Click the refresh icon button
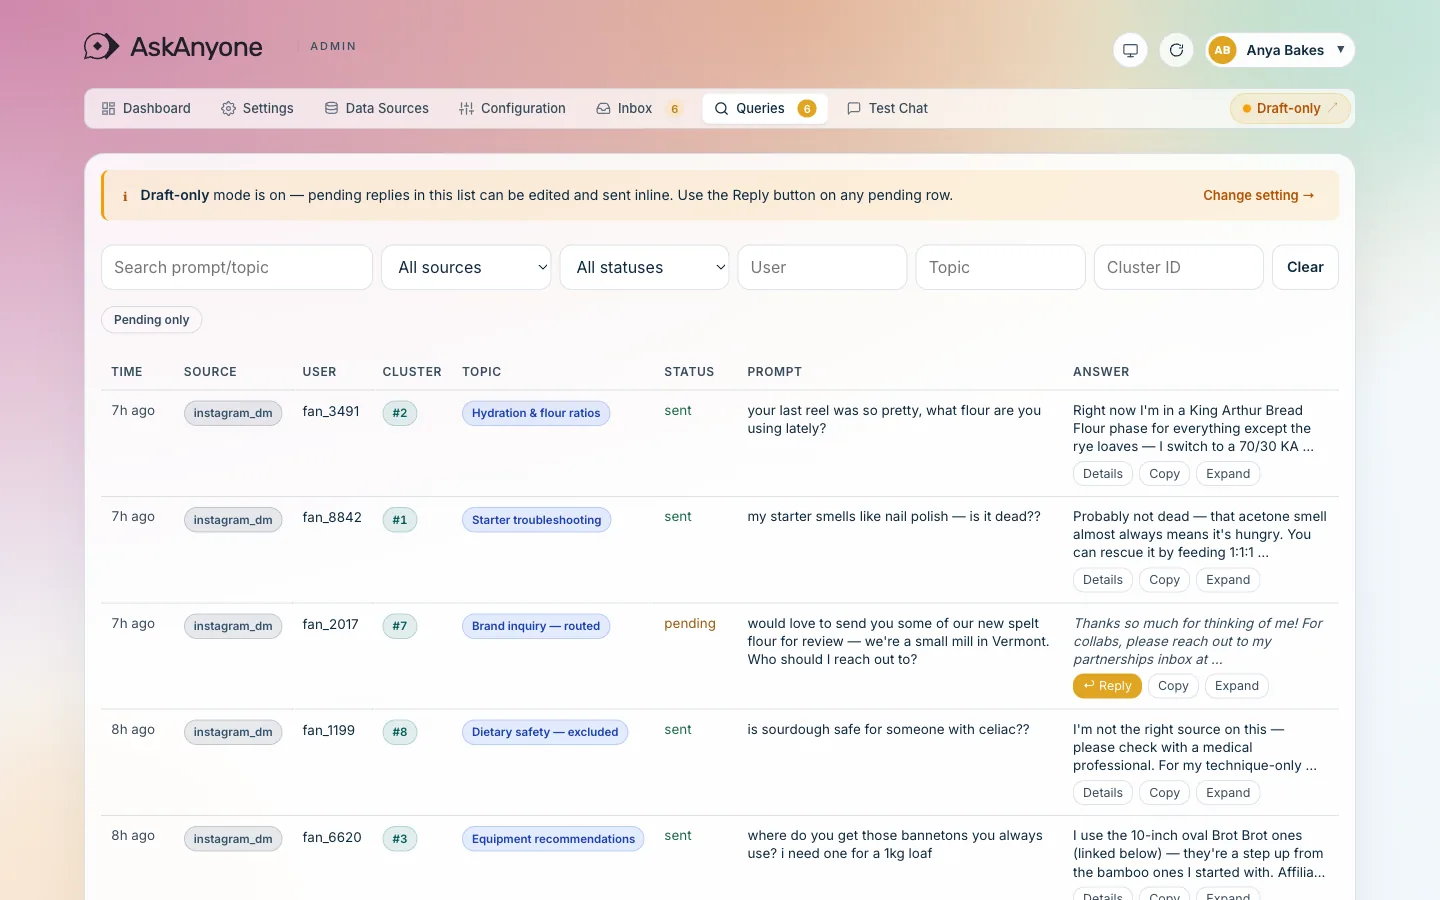 click(x=1177, y=50)
